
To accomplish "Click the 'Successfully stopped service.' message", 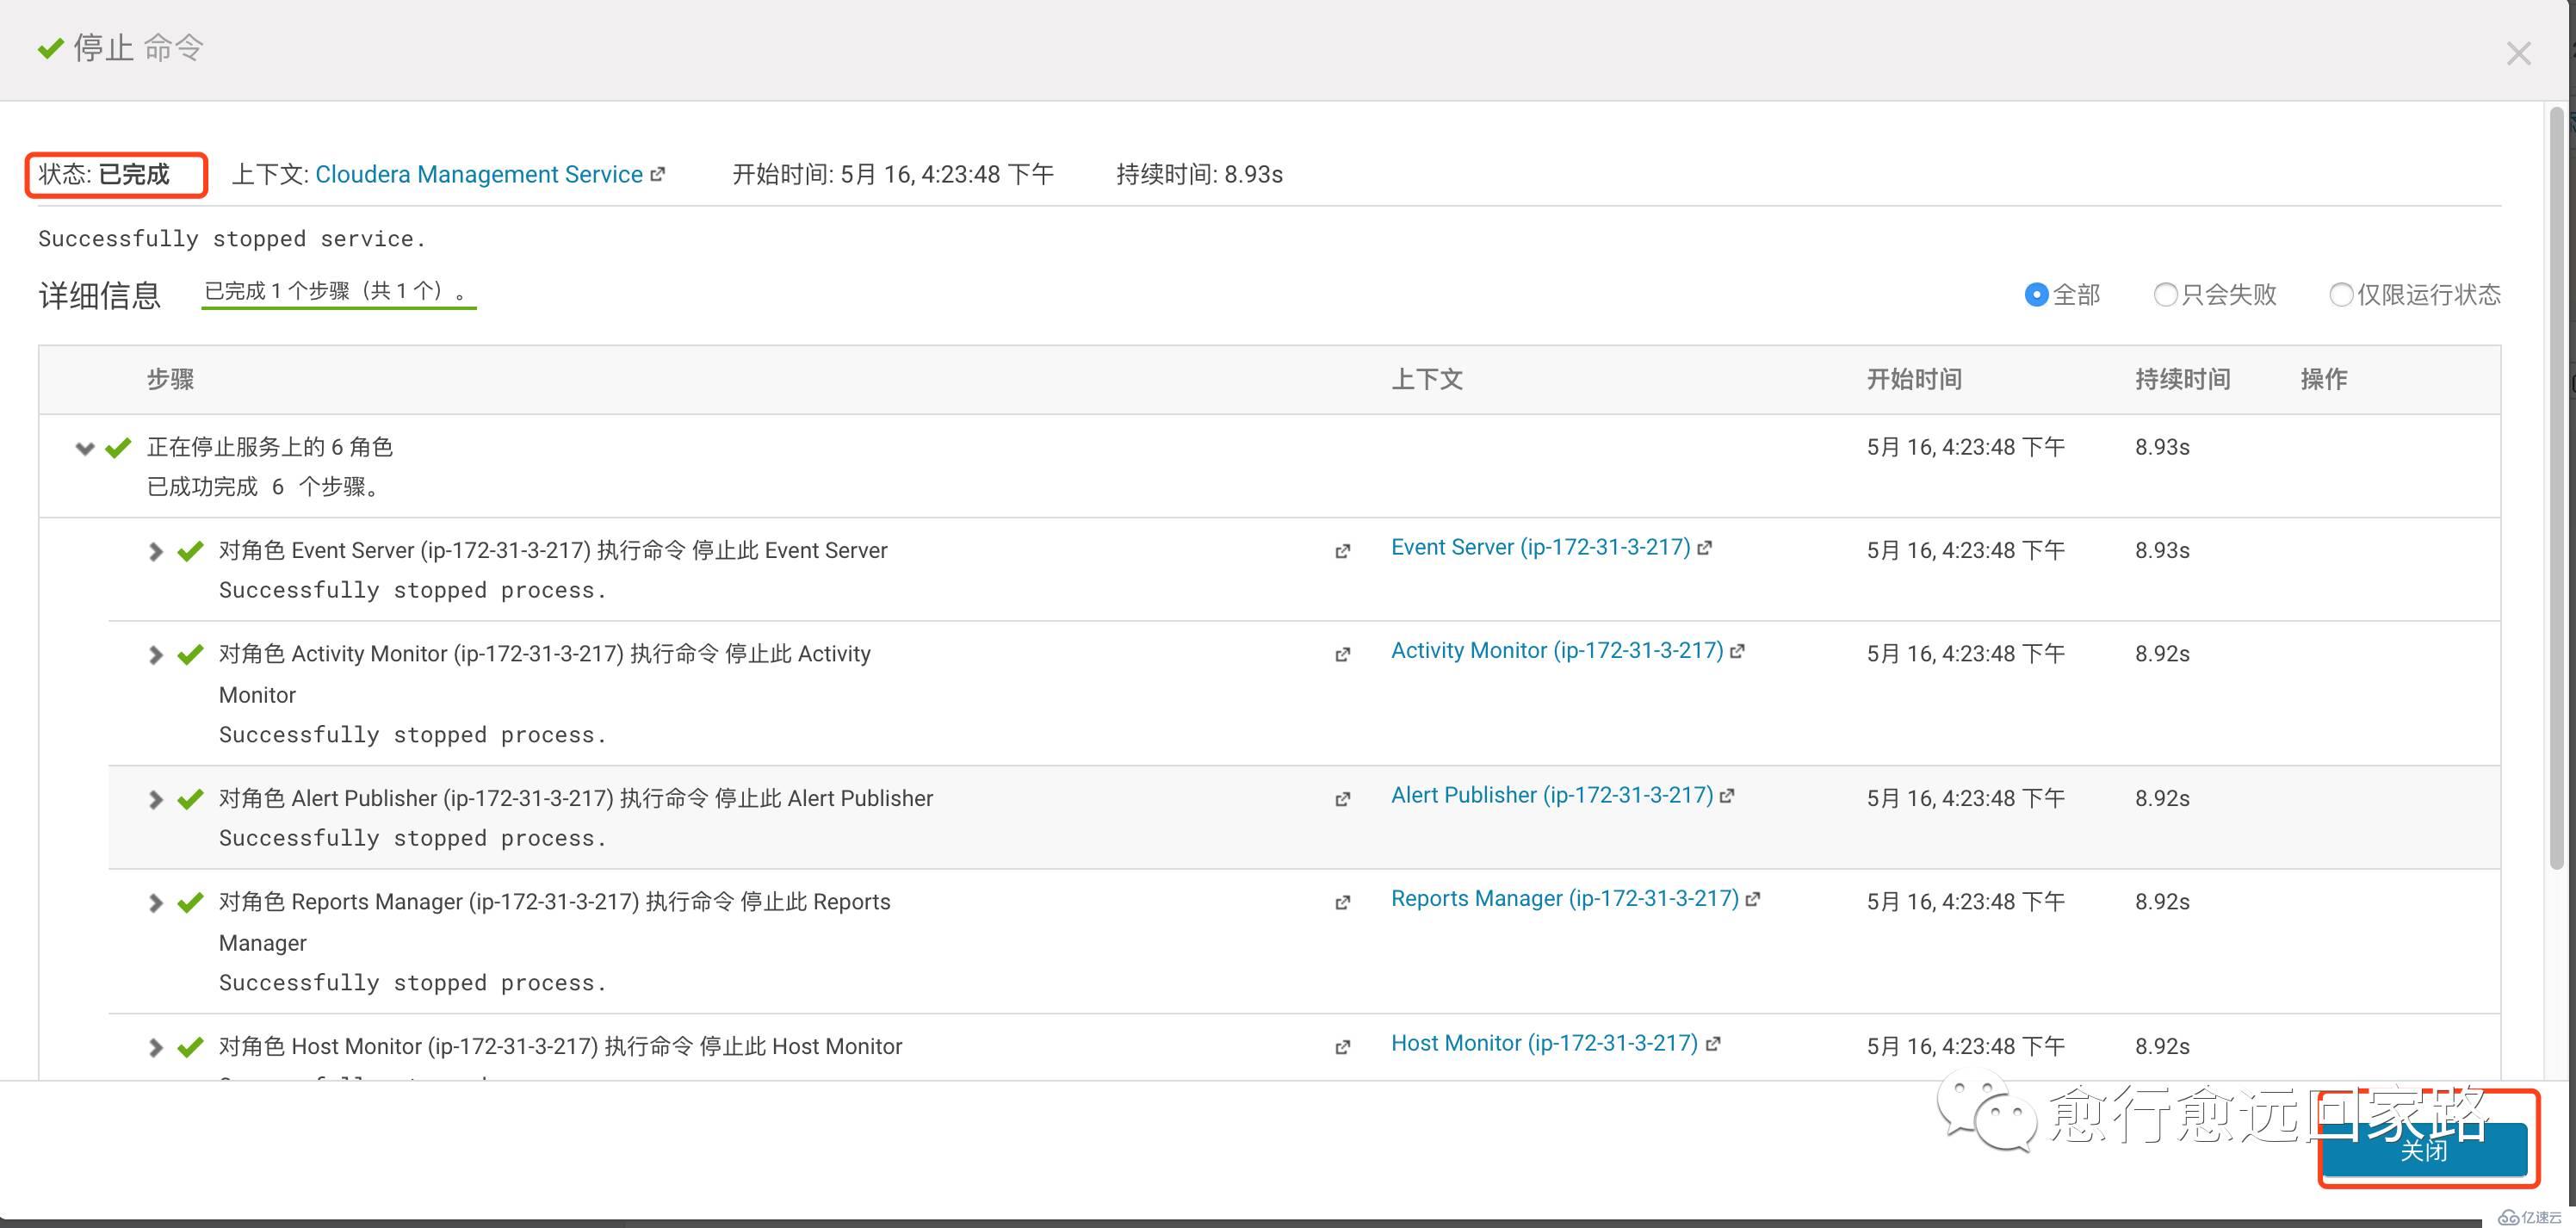I will coord(232,239).
